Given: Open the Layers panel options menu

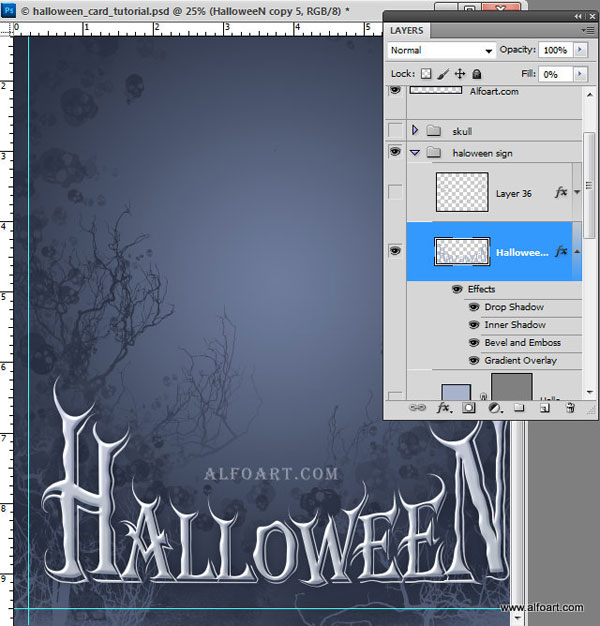Looking at the screenshot, I should click(x=588, y=30).
